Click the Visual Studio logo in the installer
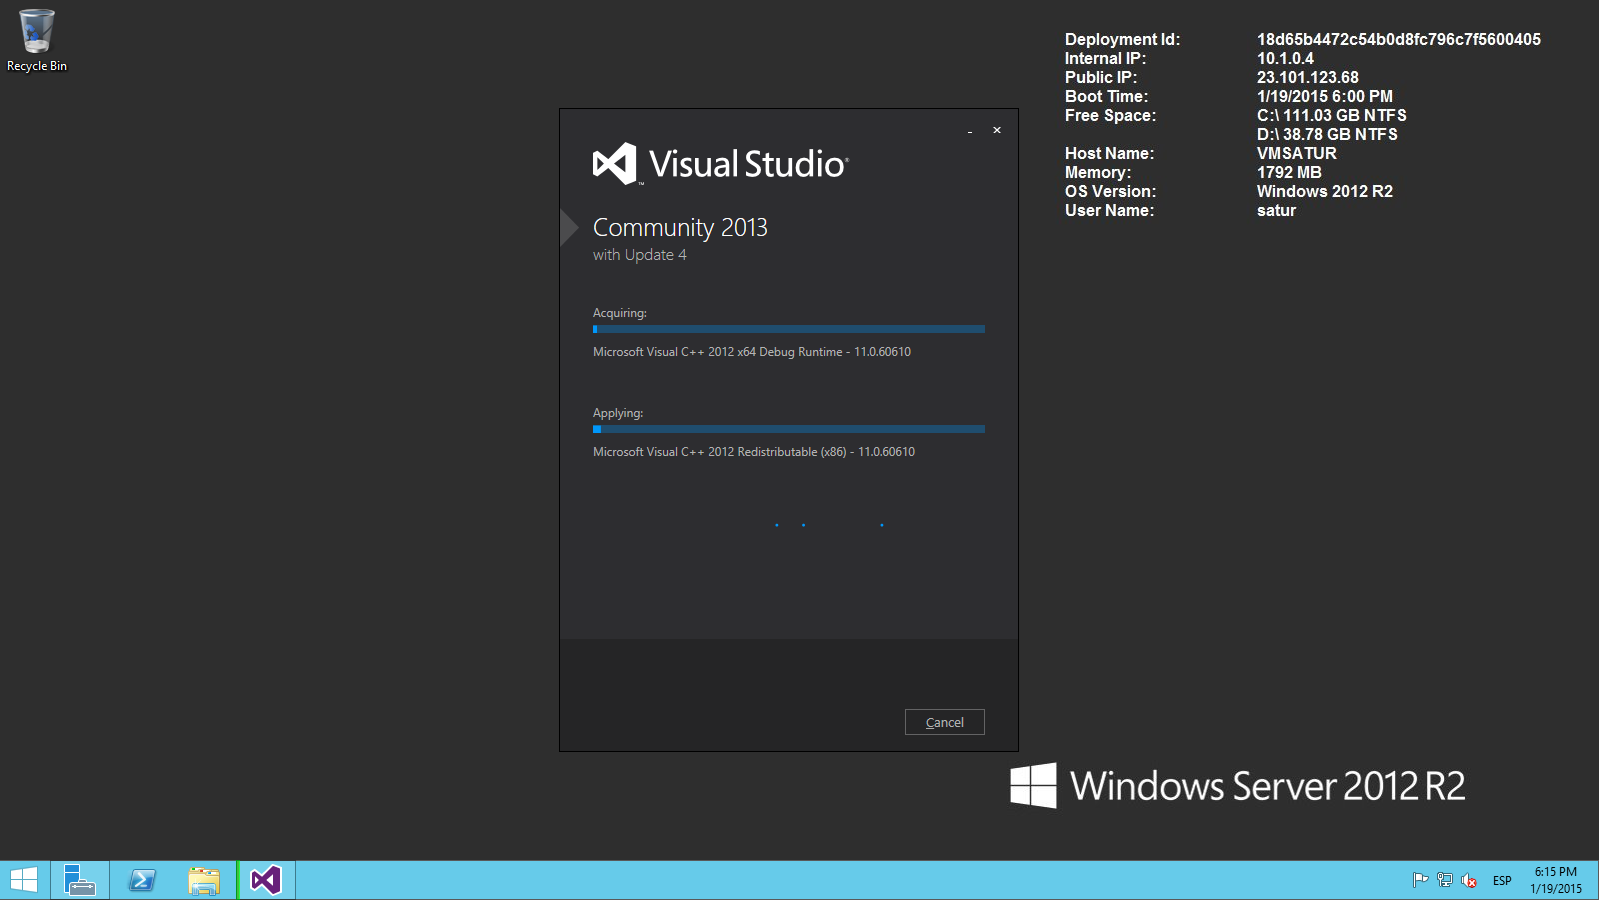Image resolution: width=1600 pixels, height=900 pixels. [x=720, y=164]
